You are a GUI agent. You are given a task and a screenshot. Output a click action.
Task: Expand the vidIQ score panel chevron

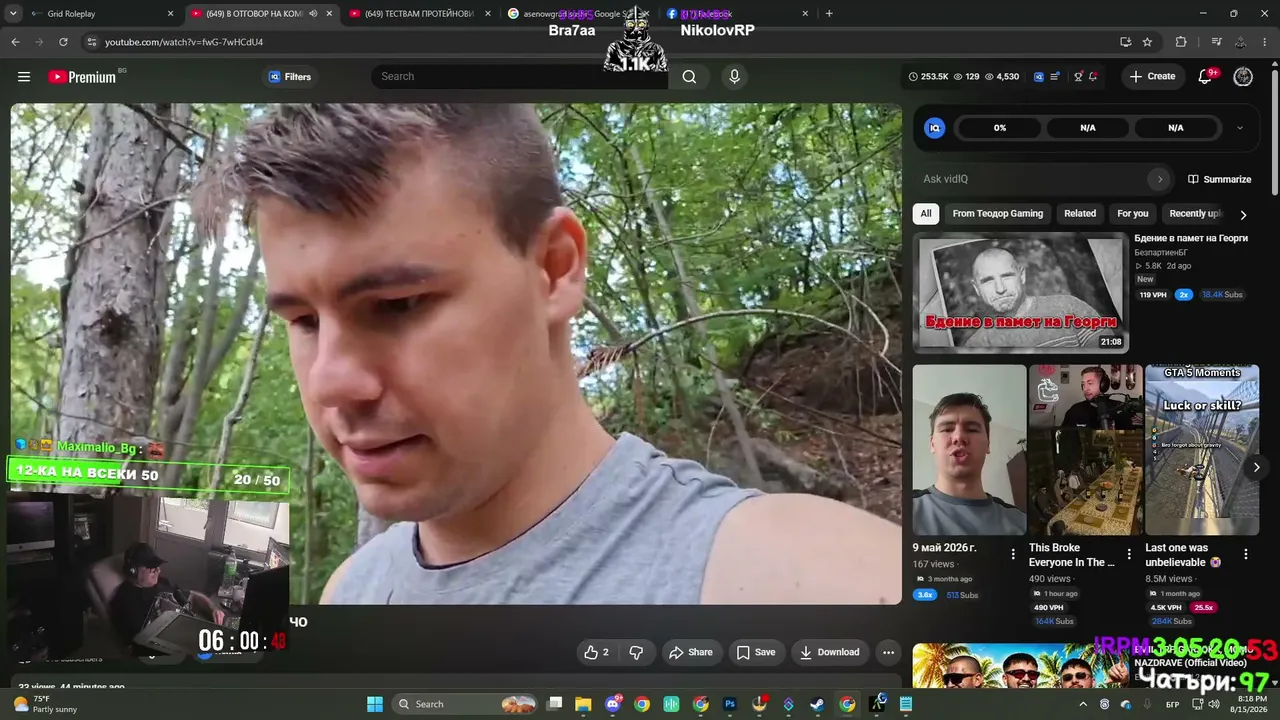coord(1240,128)
